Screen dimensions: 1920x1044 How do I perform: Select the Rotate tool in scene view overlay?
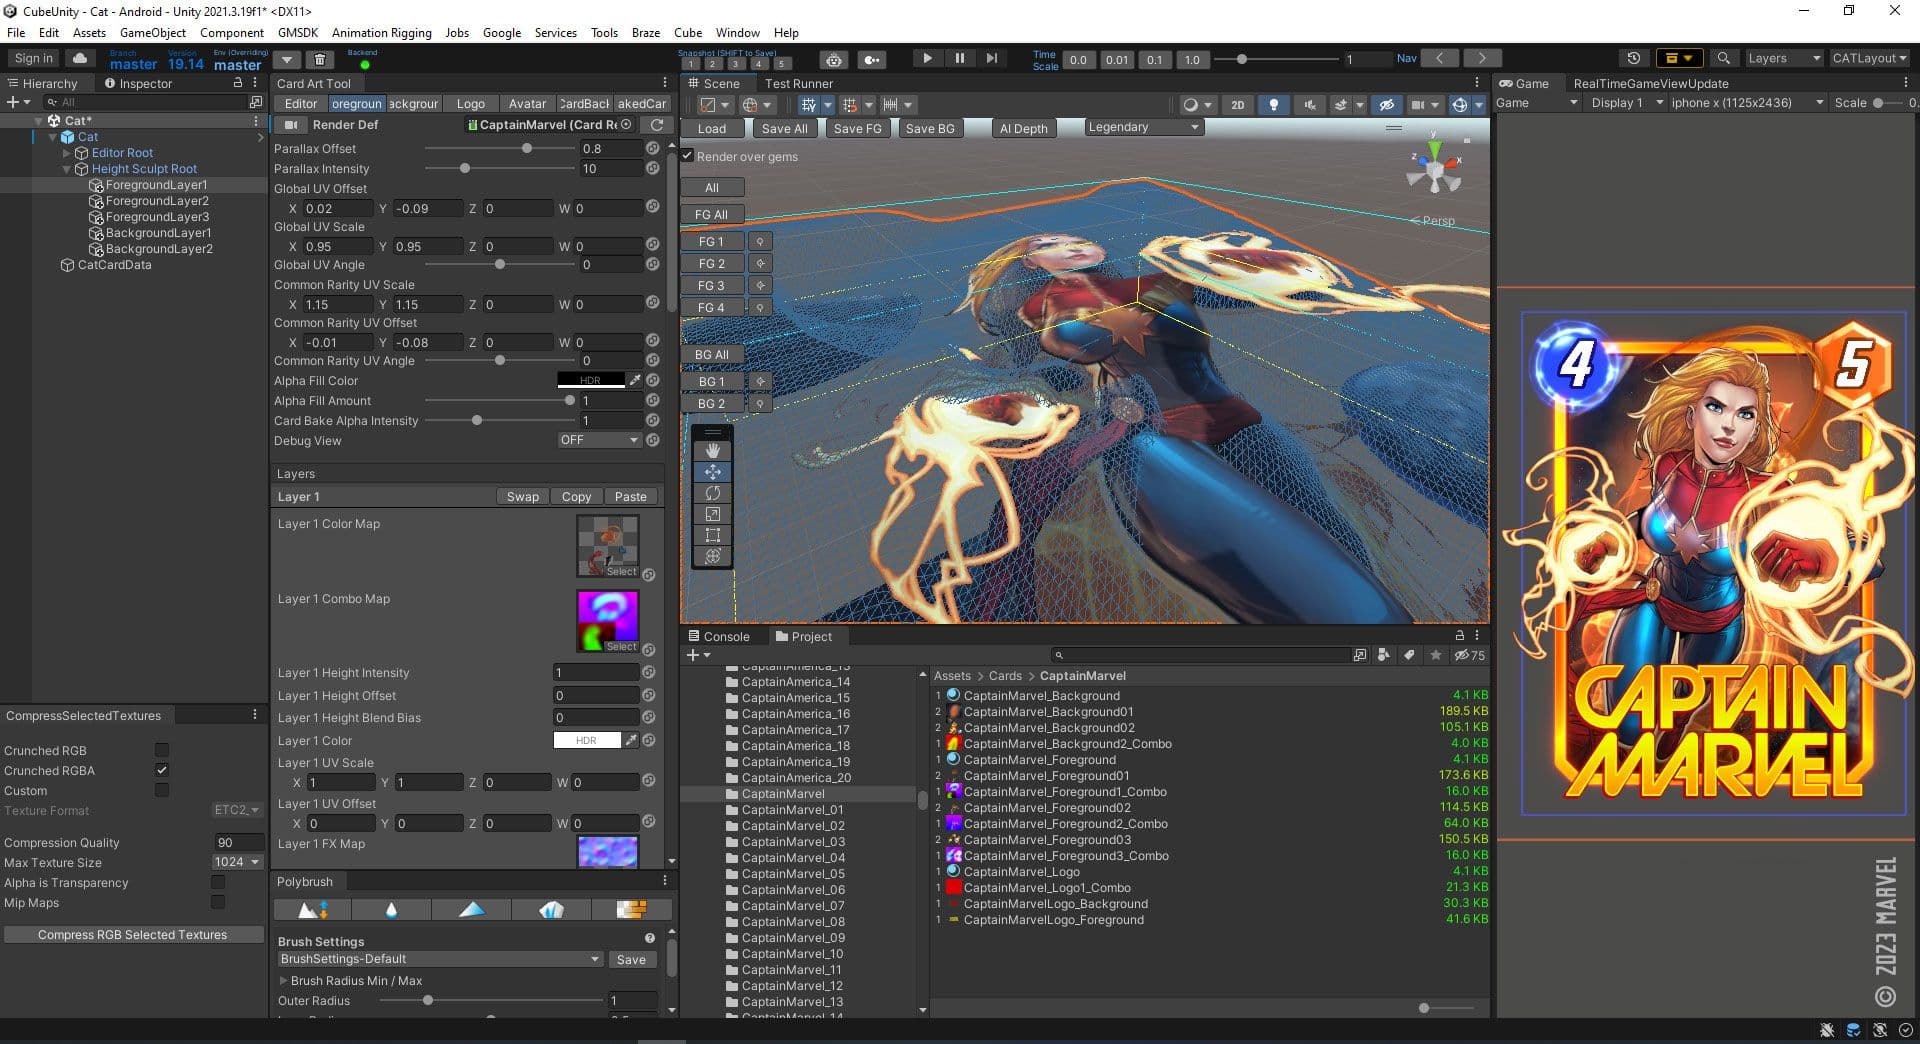click(x=712, y=492)
